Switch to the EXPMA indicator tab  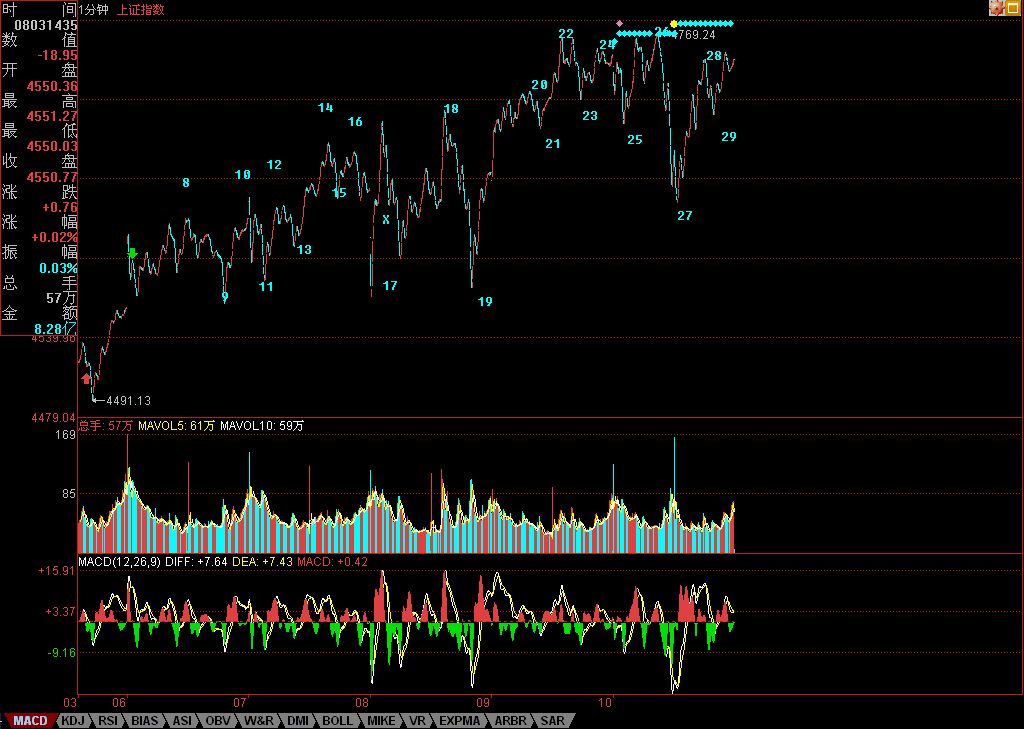tap(459, 720)
